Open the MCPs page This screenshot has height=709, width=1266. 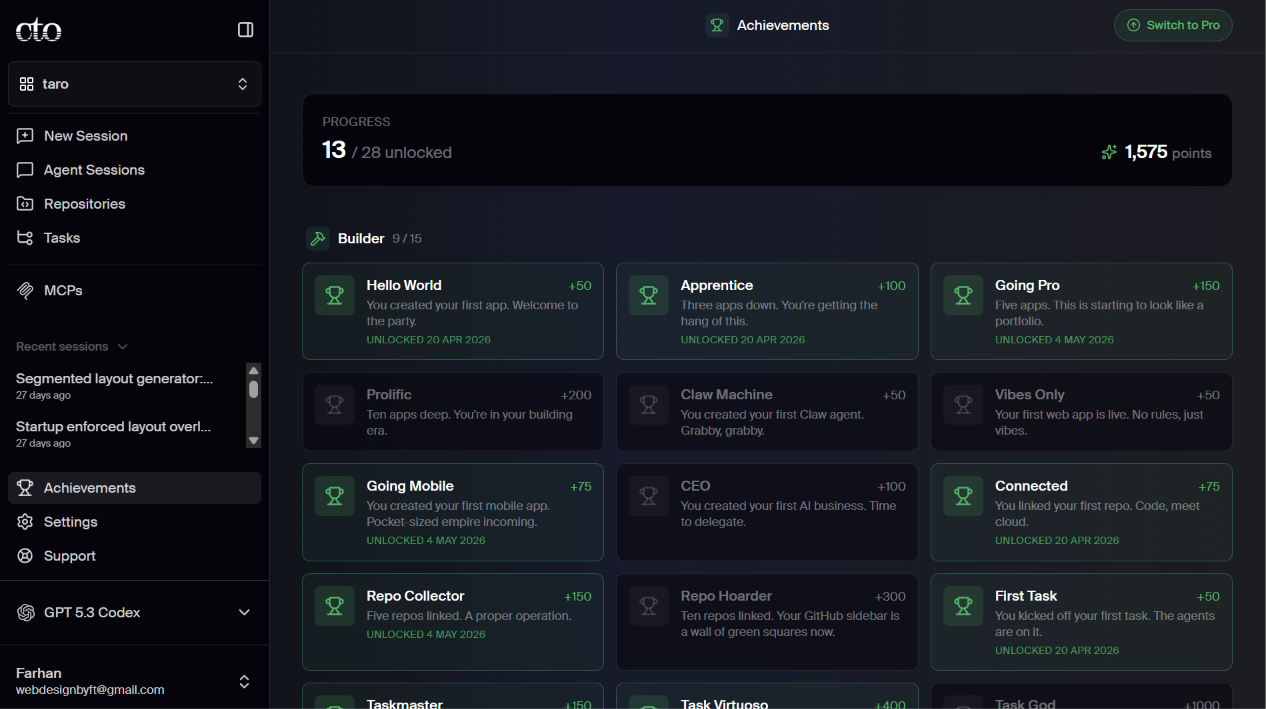[x=134, y=290]
